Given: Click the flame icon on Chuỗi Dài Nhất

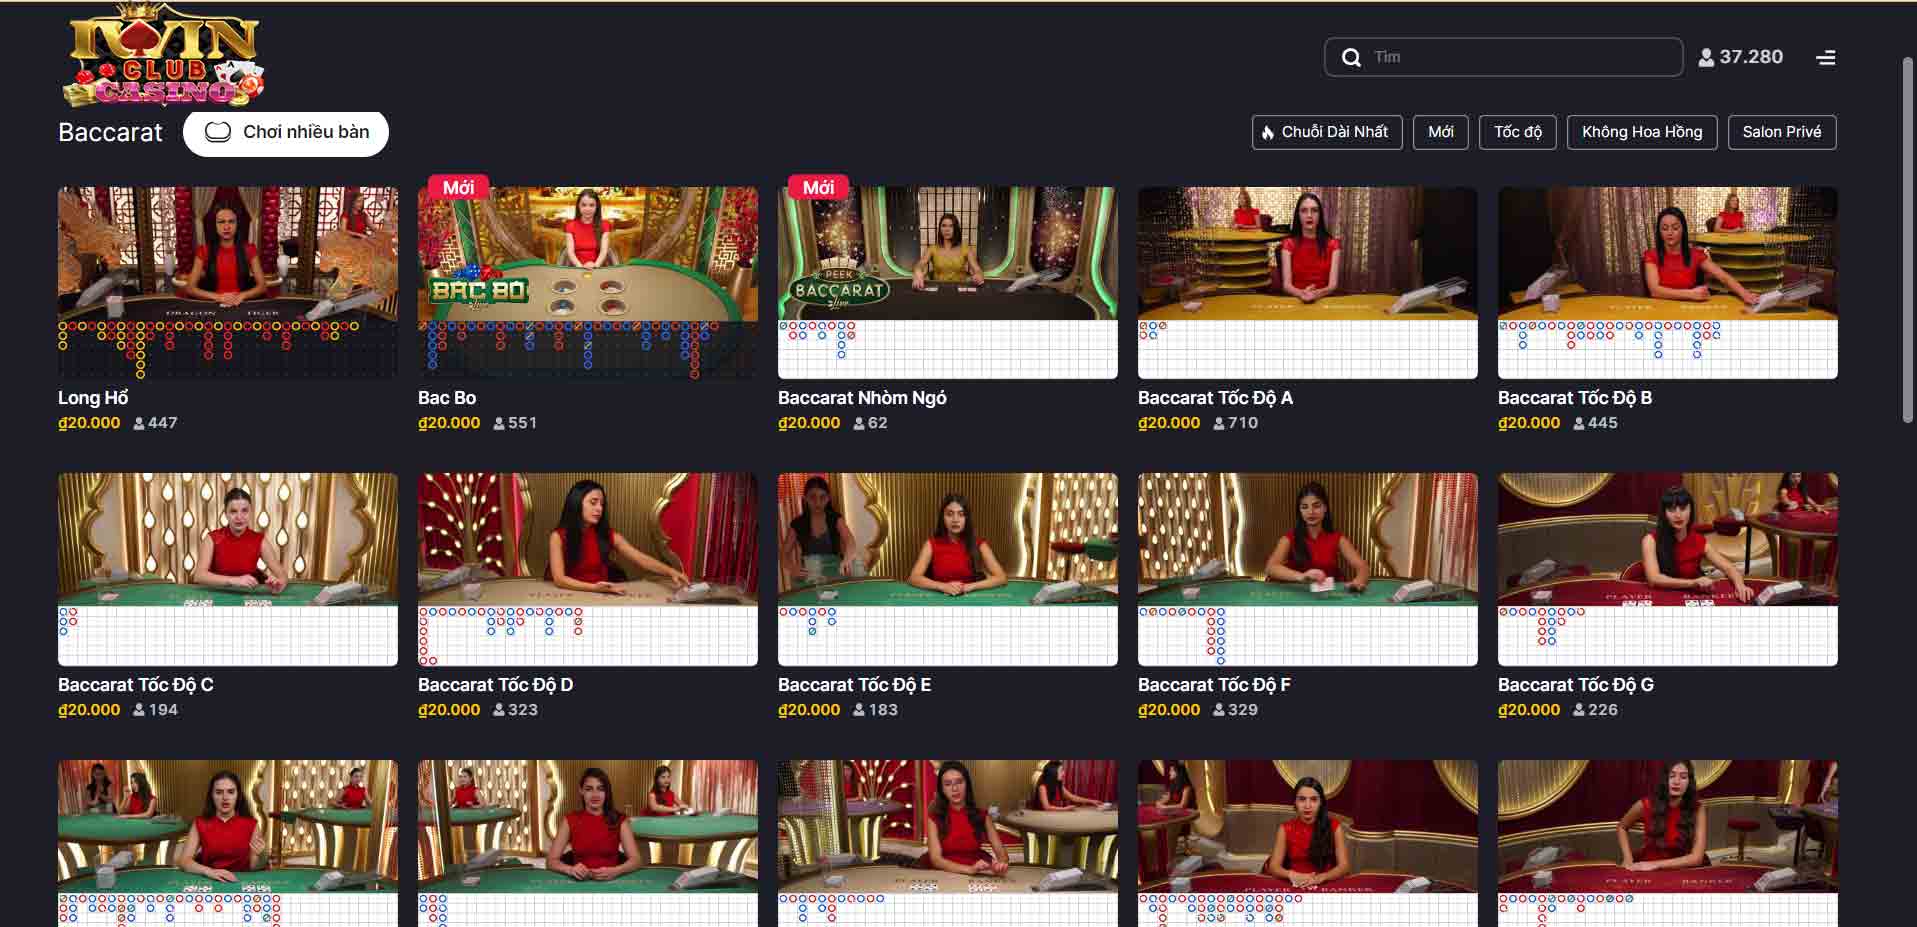Looking at the screenshot, I should pyautogui.click(x=1268, y=132).
